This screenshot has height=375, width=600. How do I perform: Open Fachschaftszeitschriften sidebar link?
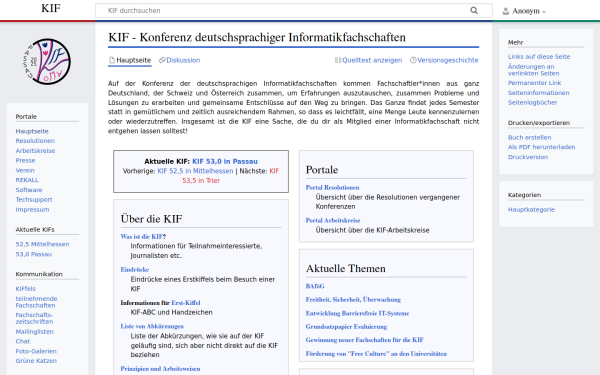(x=34, y=318)
